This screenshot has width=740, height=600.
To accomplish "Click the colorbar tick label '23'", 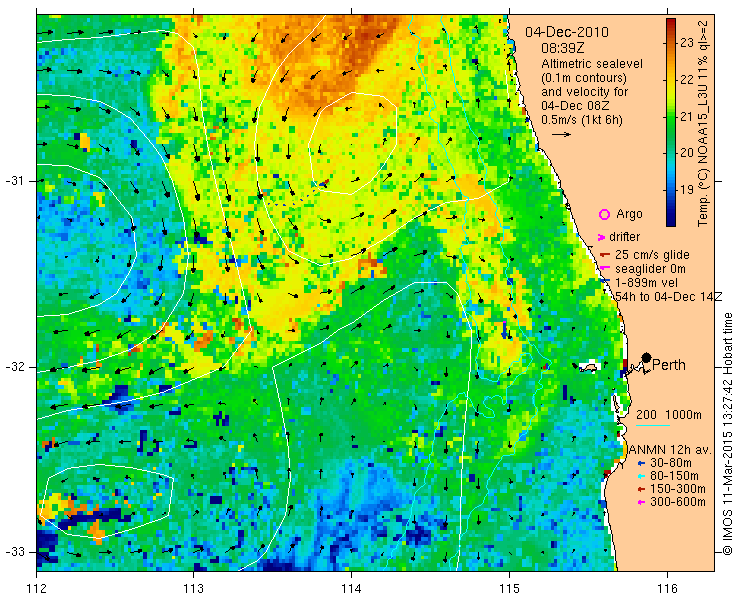I will click(x=687, y=43).
